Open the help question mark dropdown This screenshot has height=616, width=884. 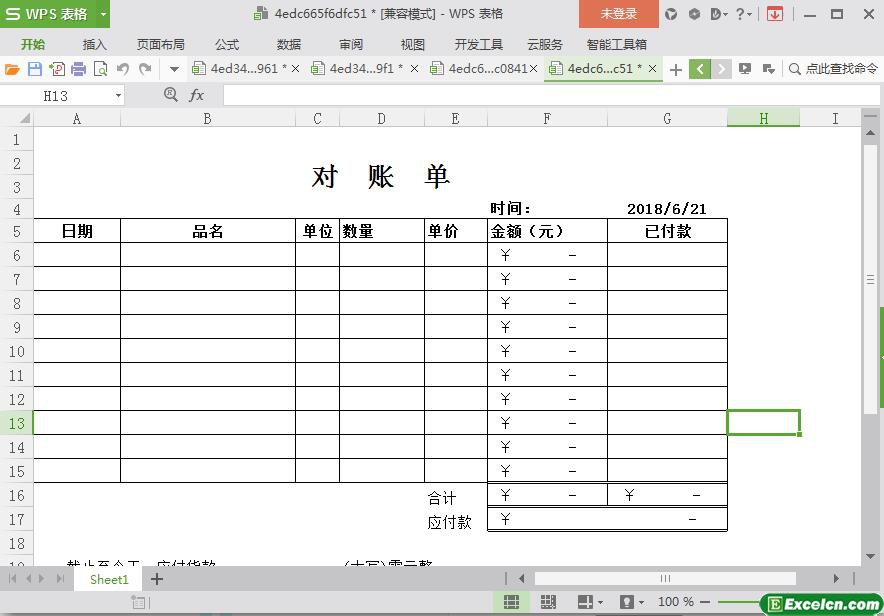point(744,14)
